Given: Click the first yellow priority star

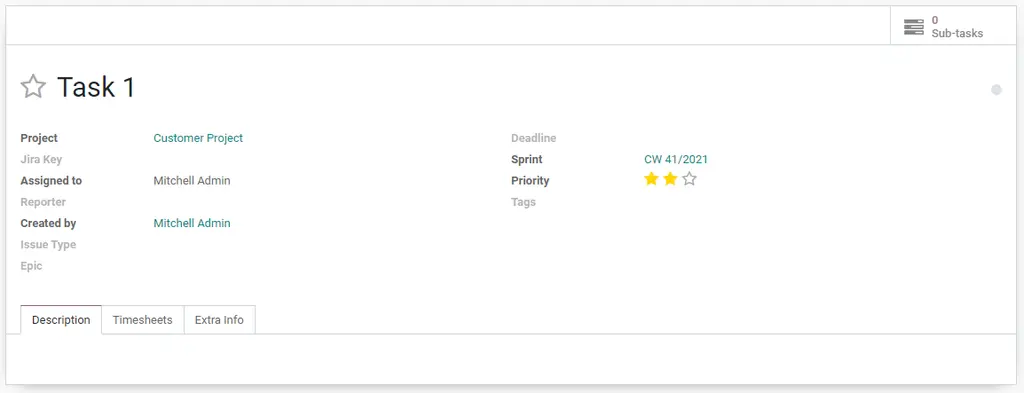Looking at the screenshot, I should pyautogui.click(x=651, y=179).
